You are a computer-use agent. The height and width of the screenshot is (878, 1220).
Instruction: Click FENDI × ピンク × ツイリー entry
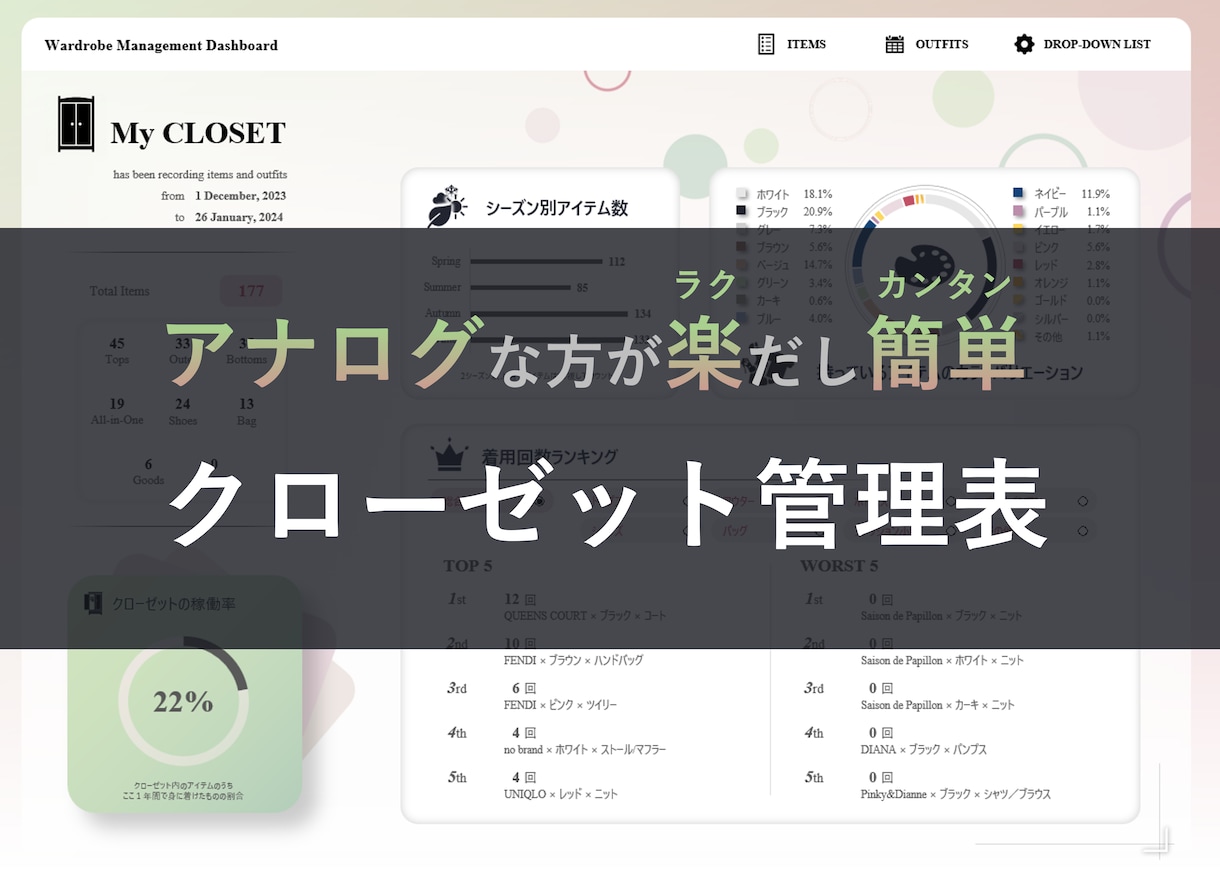coord(560,705)
